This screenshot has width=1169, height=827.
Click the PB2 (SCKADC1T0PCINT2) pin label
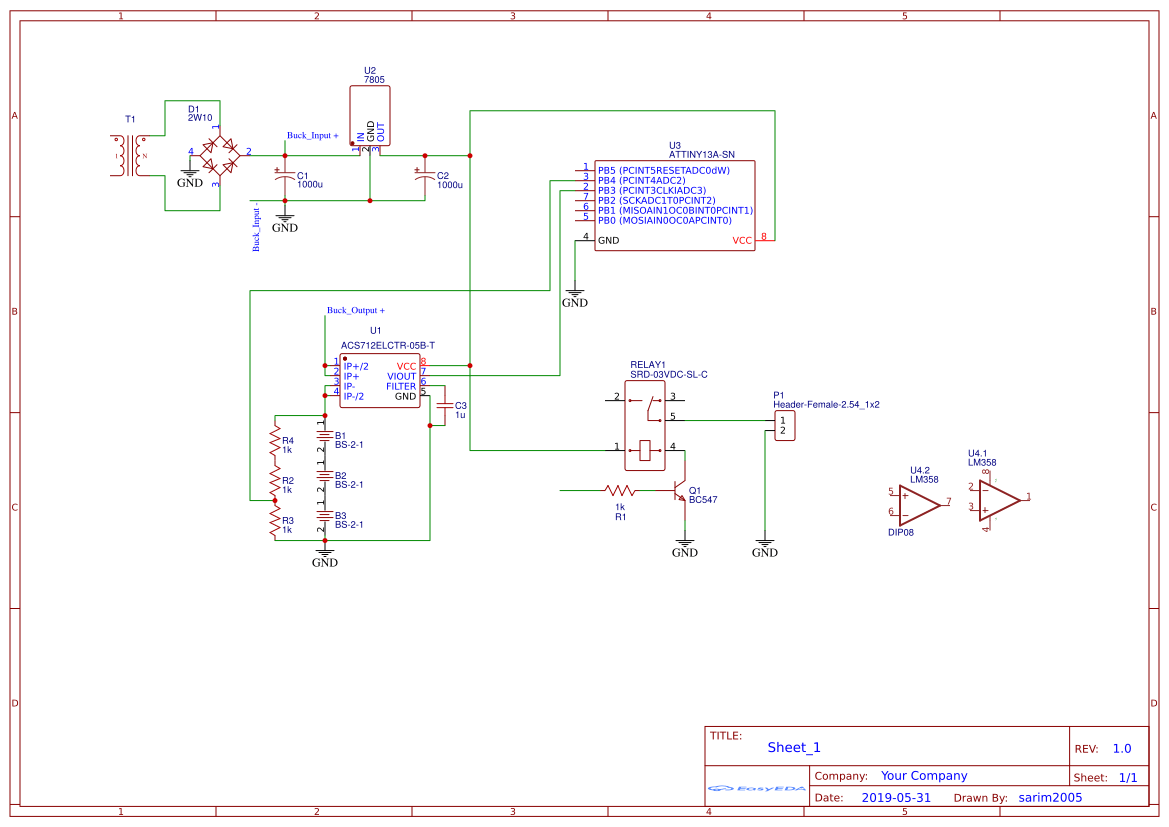click(x=656, y=201)
